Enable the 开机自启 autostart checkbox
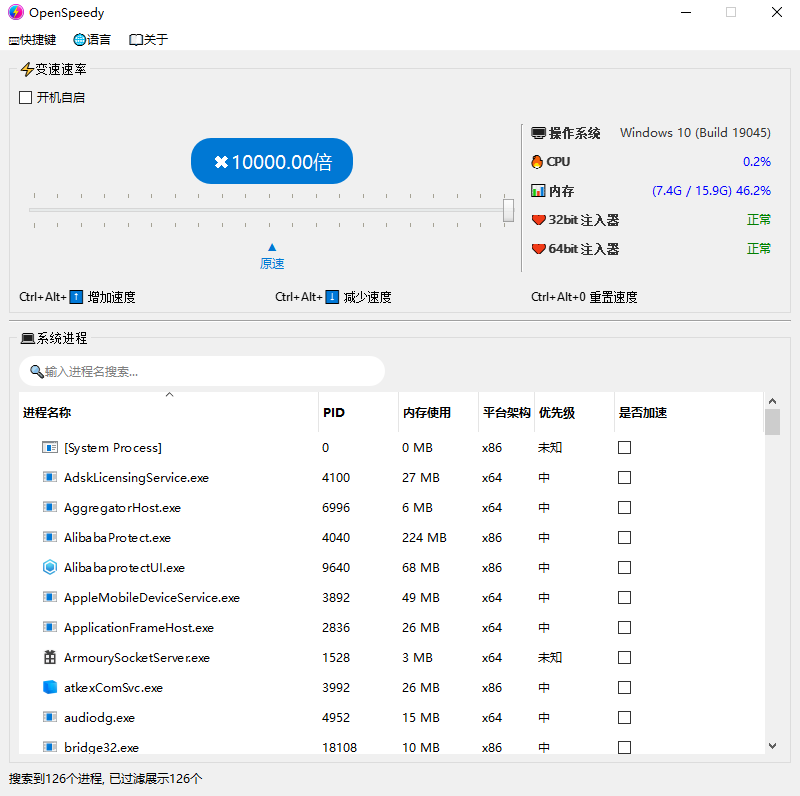This screenshot has width=800, height=796. coord(26,98)
